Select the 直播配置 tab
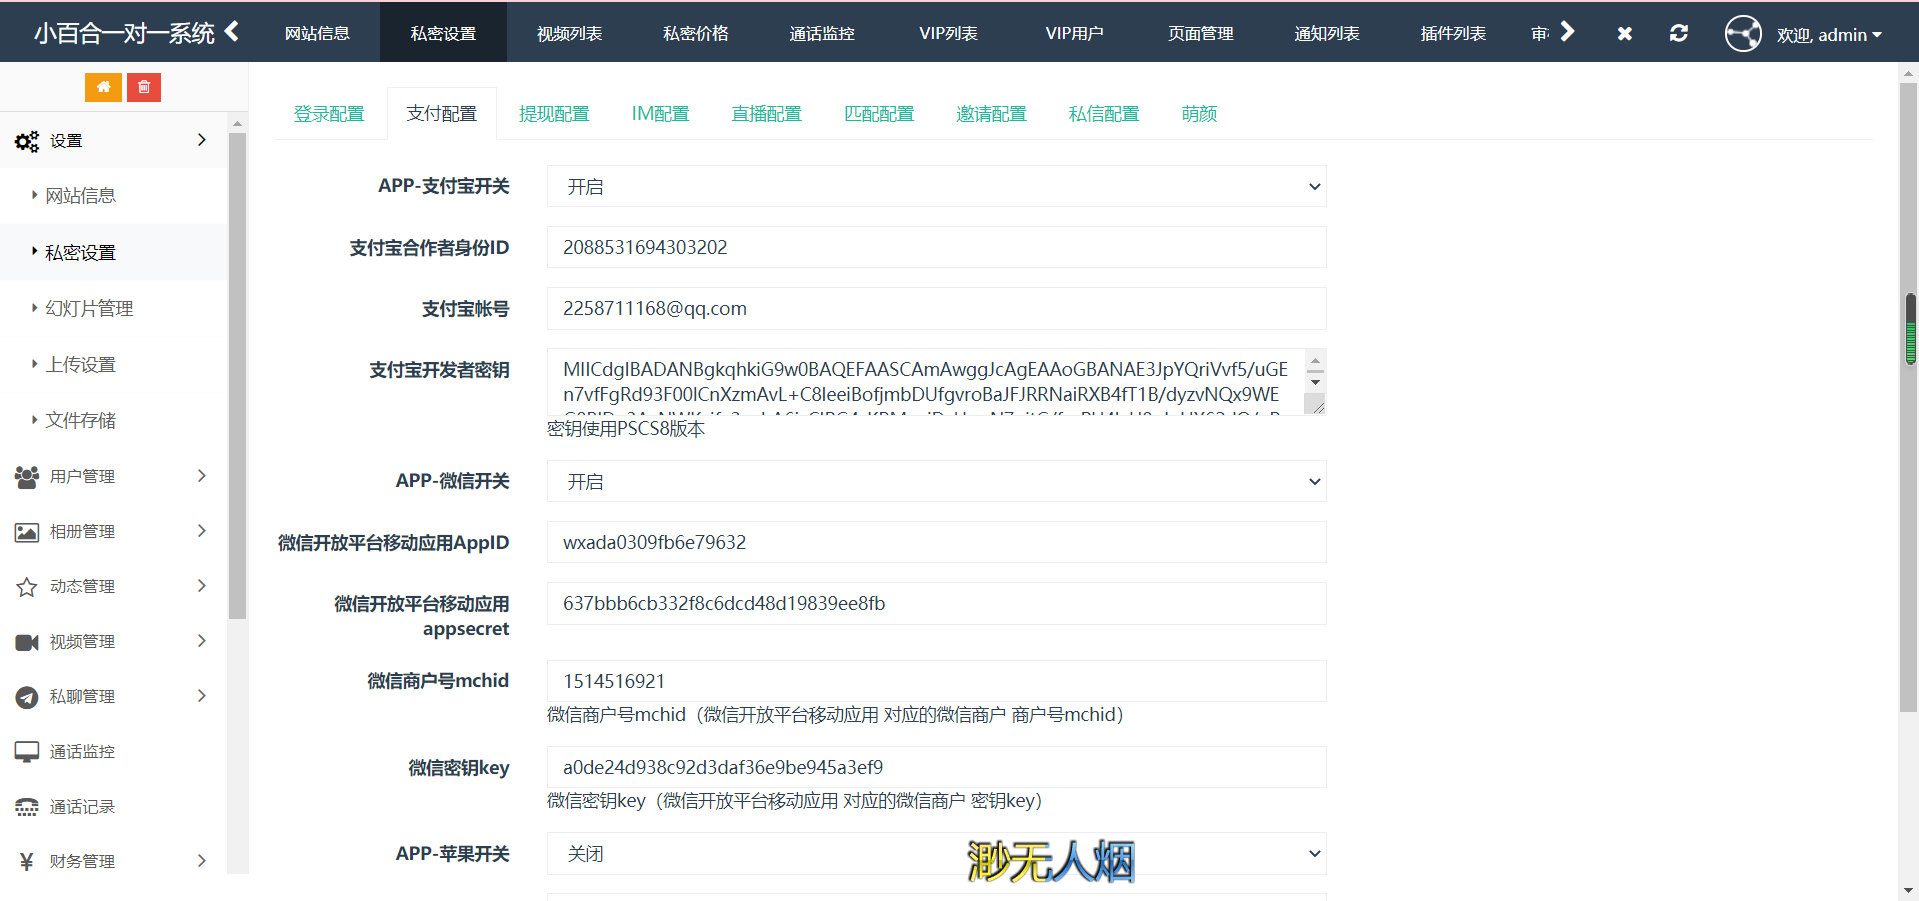 [766, 114]
